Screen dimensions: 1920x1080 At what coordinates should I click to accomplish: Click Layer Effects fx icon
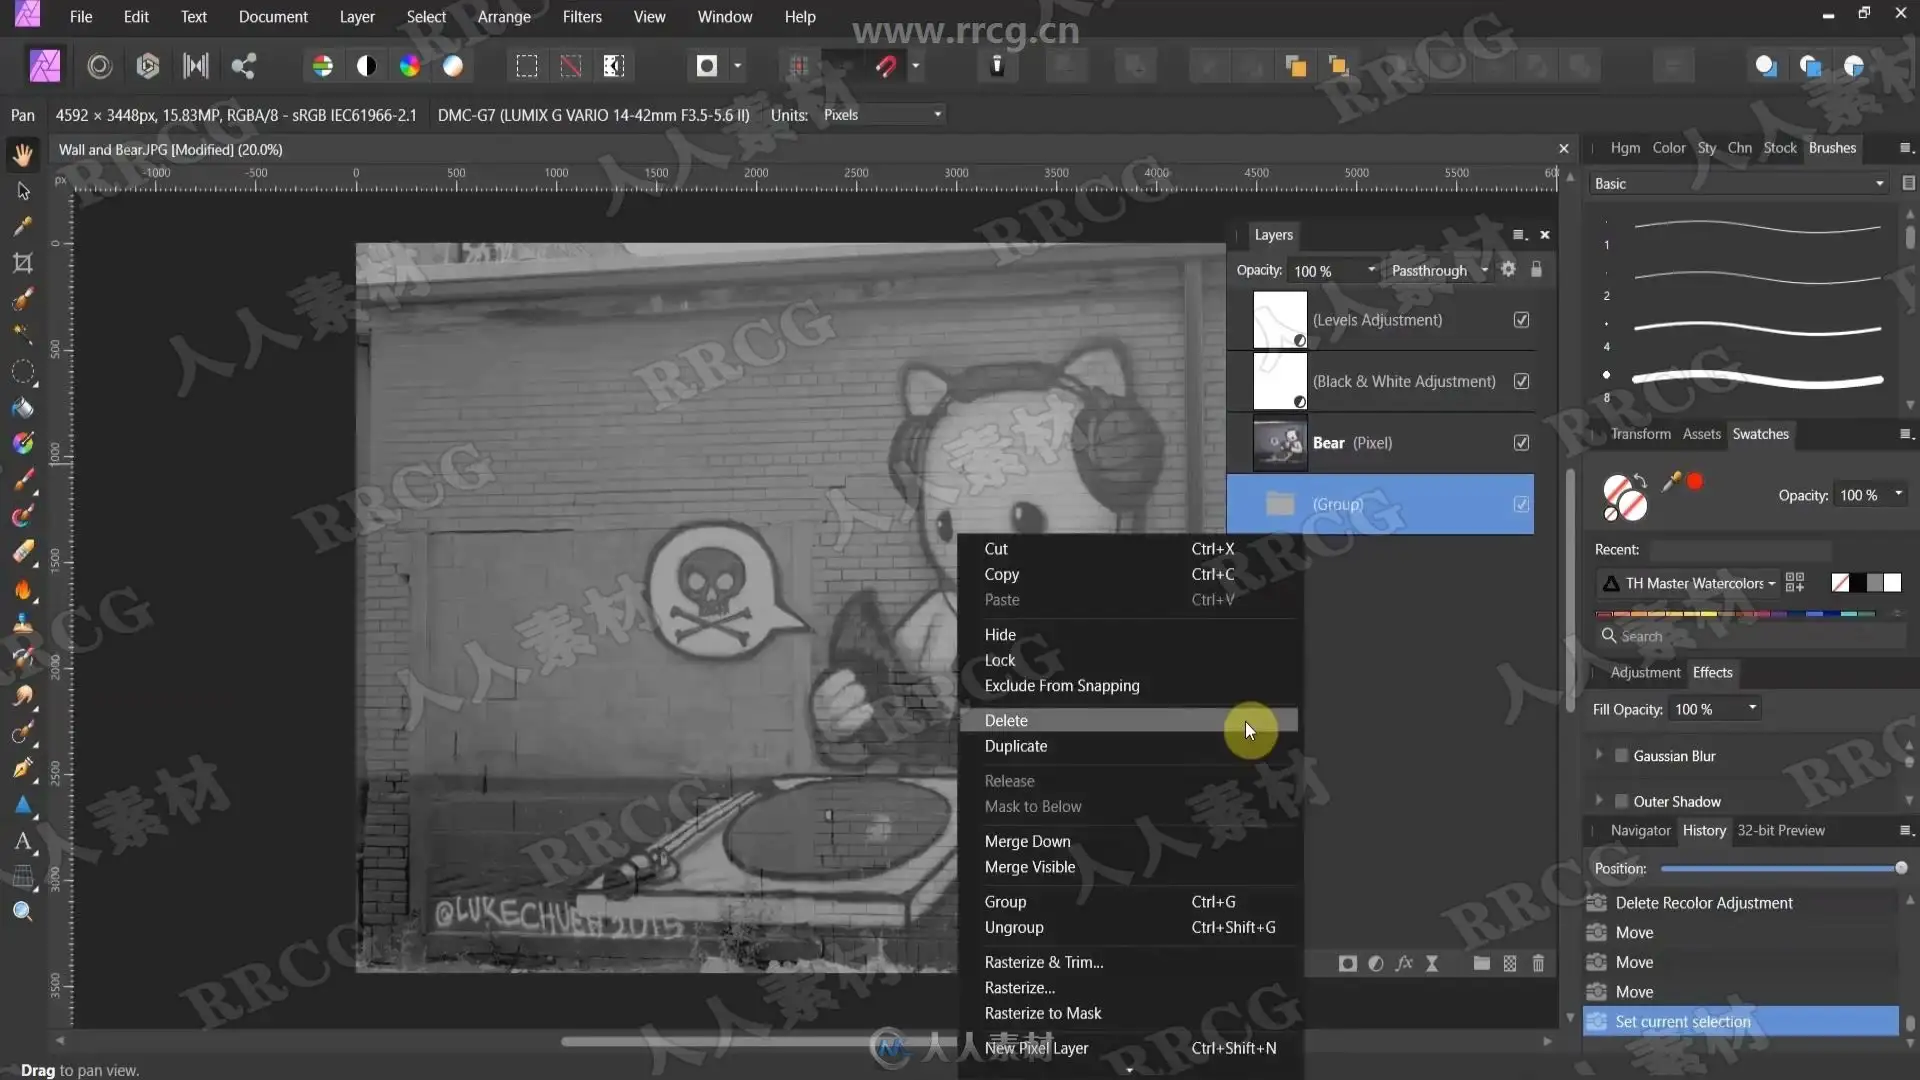1404,963
